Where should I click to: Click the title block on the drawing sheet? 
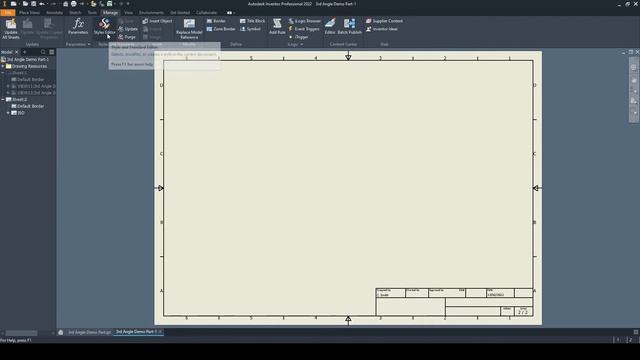tap(454, 302)
